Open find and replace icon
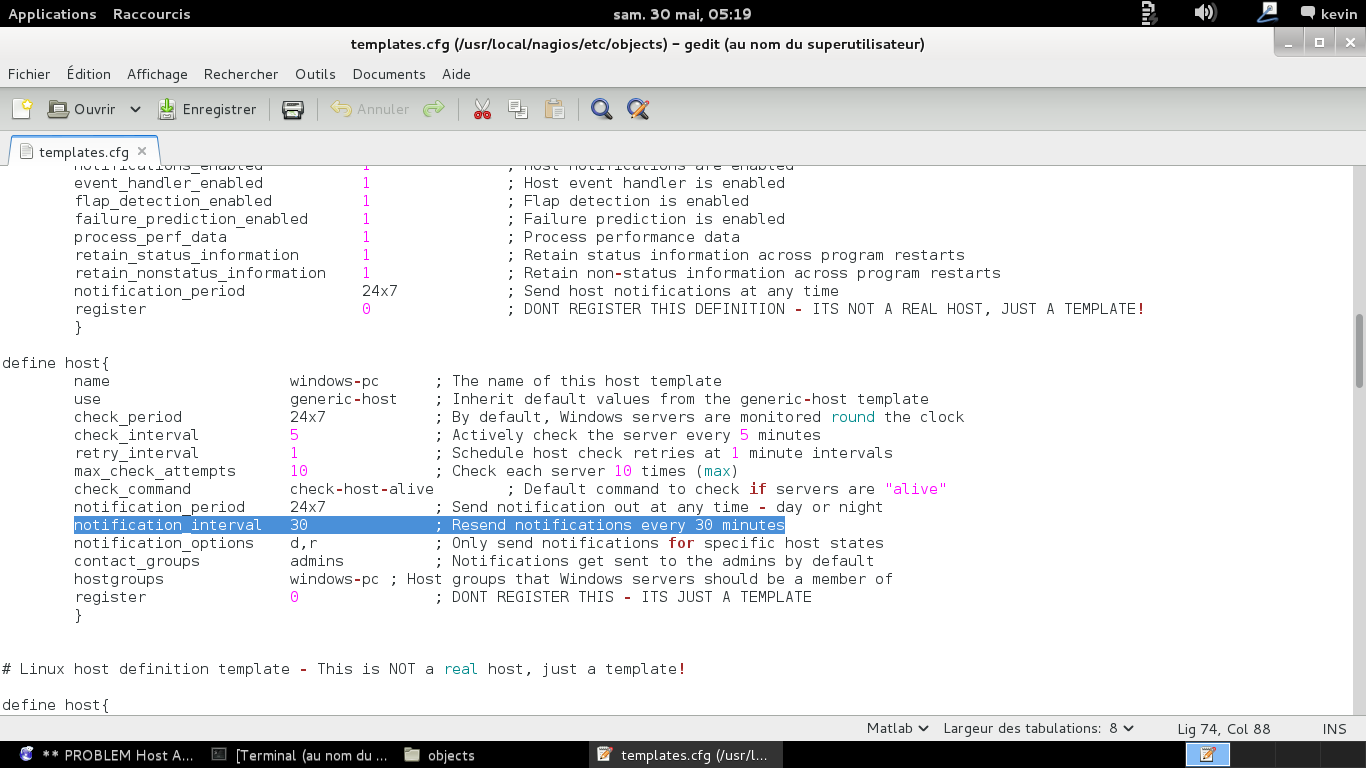Image resolution: width=1366 pixels, height=768 pixels. pos(638,109)
